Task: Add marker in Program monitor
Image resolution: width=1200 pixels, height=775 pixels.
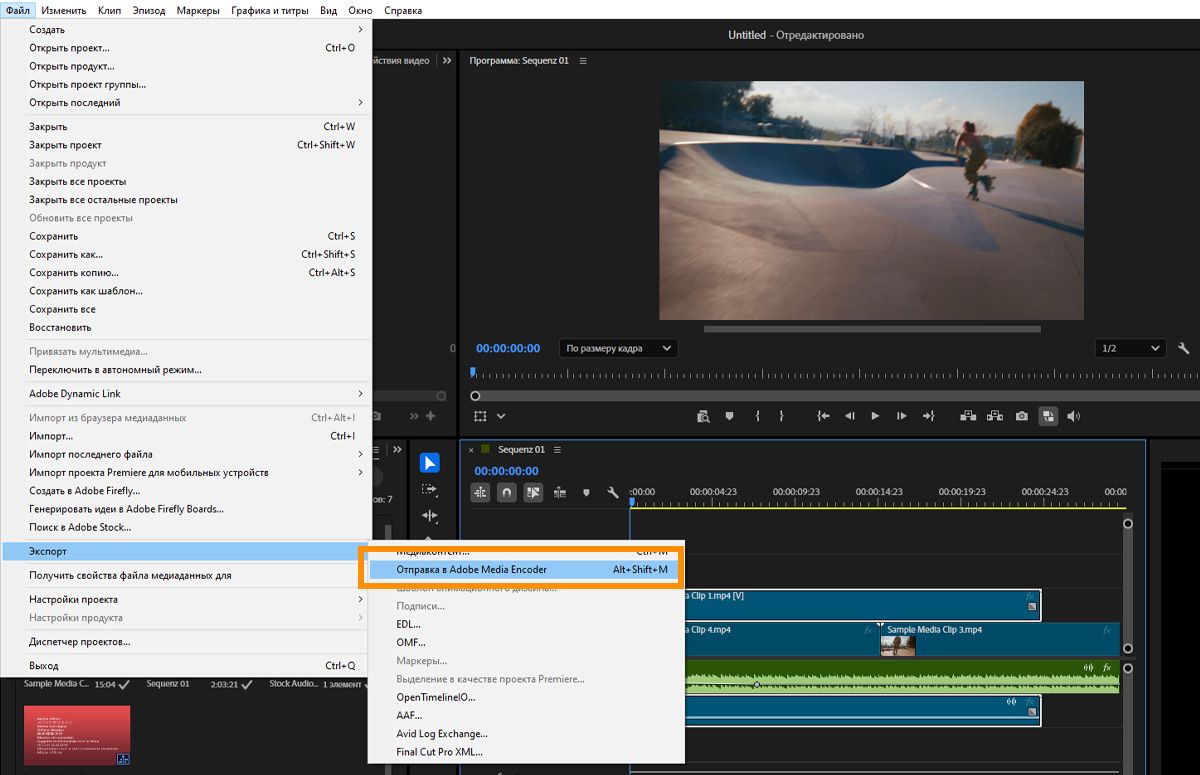Action: [x=729, y=416]
